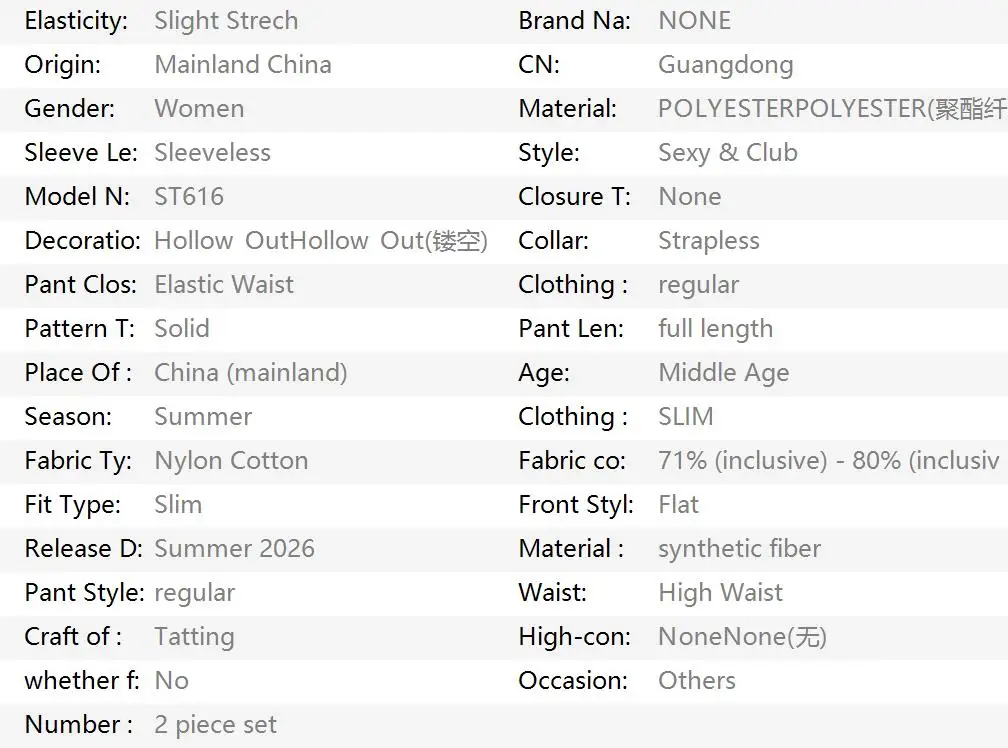Click the 'Middle Age' age value

(x=724, y=373)
